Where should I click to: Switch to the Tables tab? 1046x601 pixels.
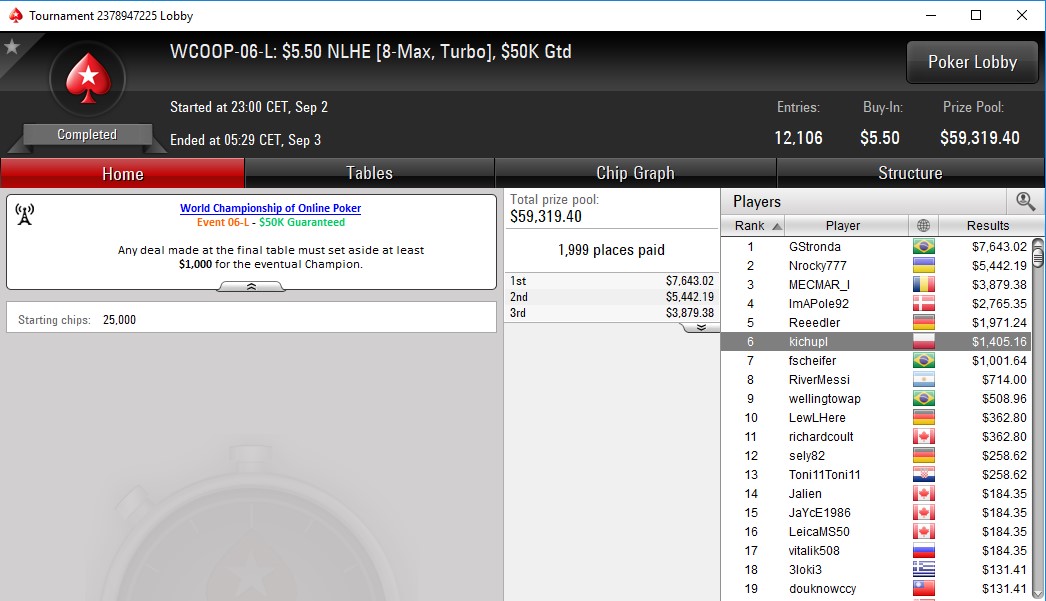point(370,173)
